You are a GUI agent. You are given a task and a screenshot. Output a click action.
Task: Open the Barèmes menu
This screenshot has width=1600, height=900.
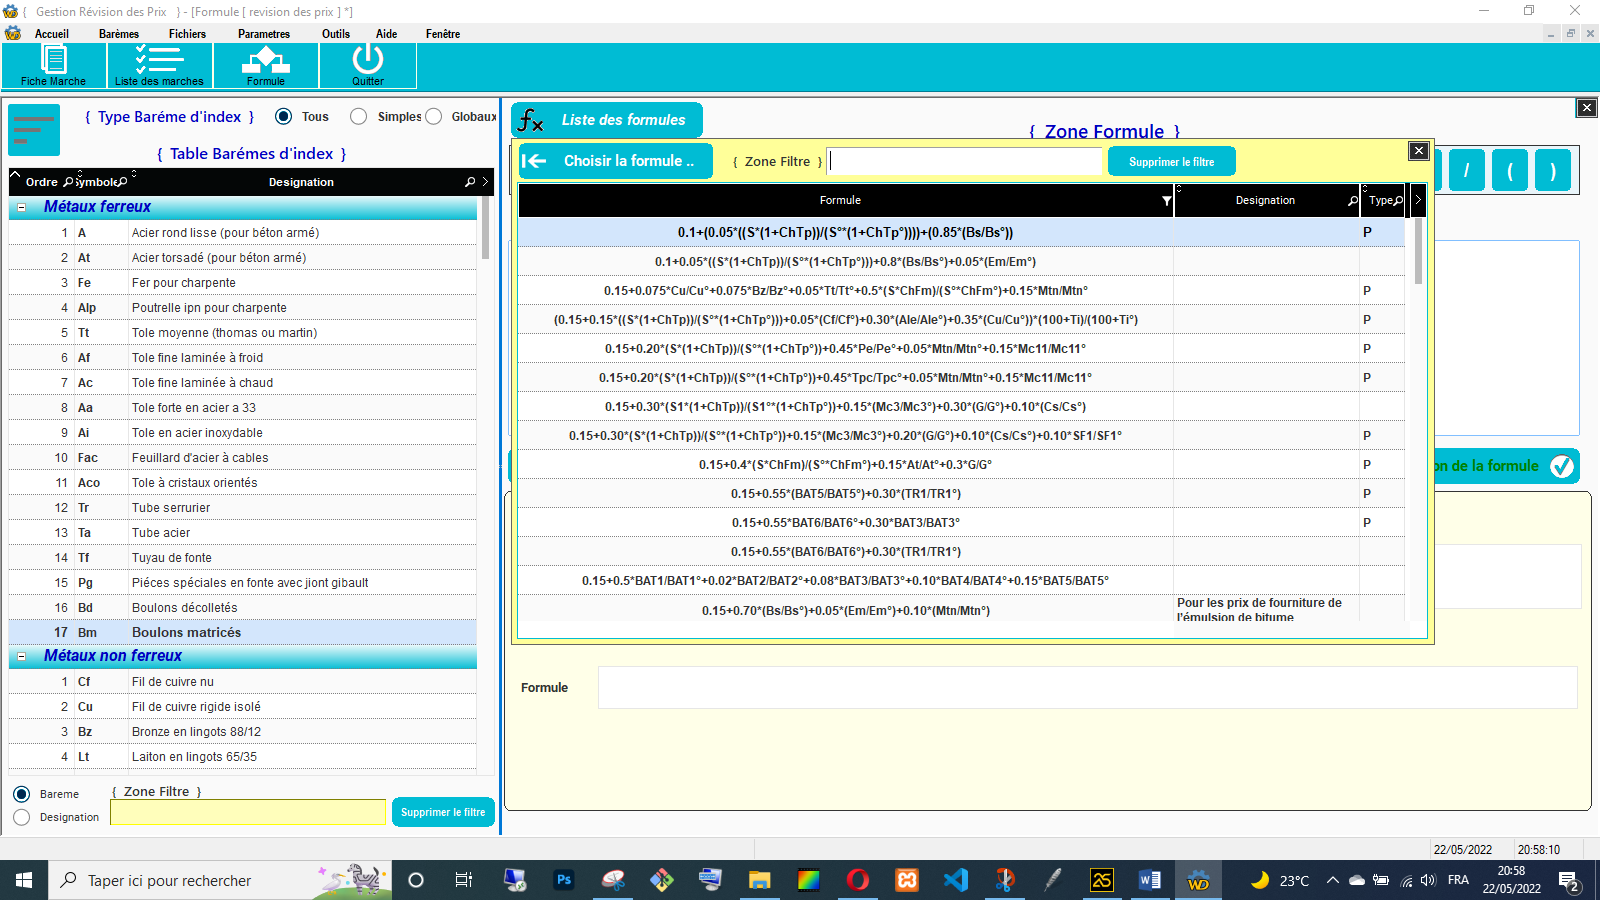(x=119, y=34)
